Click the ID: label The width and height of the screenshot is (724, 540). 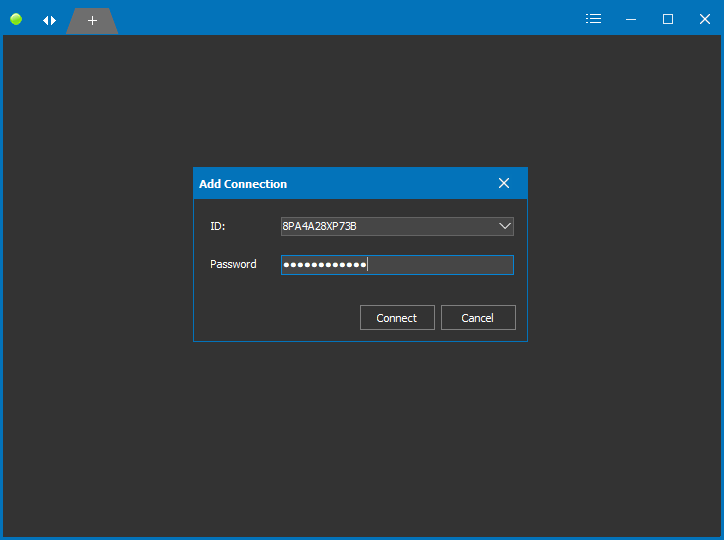point(218,227)
